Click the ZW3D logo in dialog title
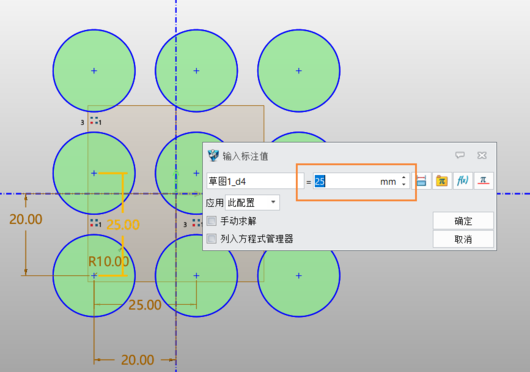Image resolution: width=530 pixels, height=372 pixels. pyautogui.click(x=213, y=155)
